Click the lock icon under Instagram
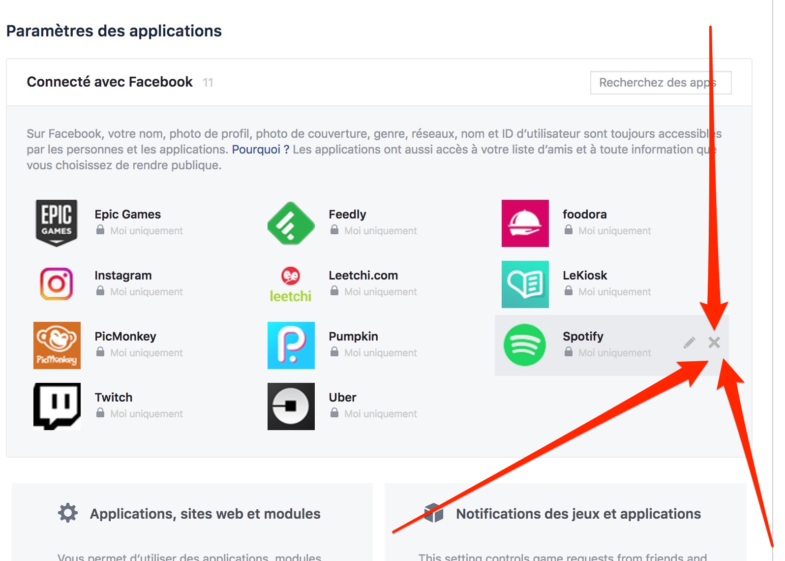The height and width of the screenshot is (561, 785). click(x=100, y=291)
